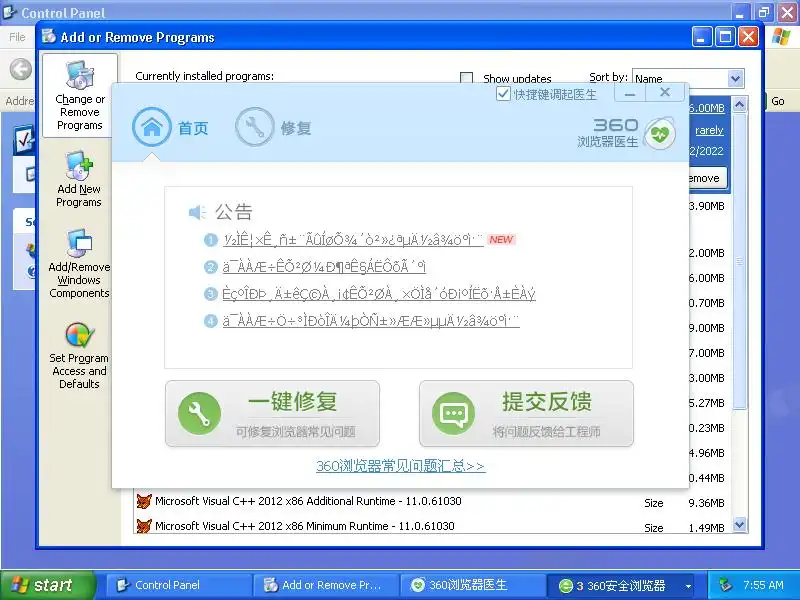Viewport: 800px width, 600px height.
Task: Expand the 360安全浏览器 taskbar group
Action: pos(688,586)
